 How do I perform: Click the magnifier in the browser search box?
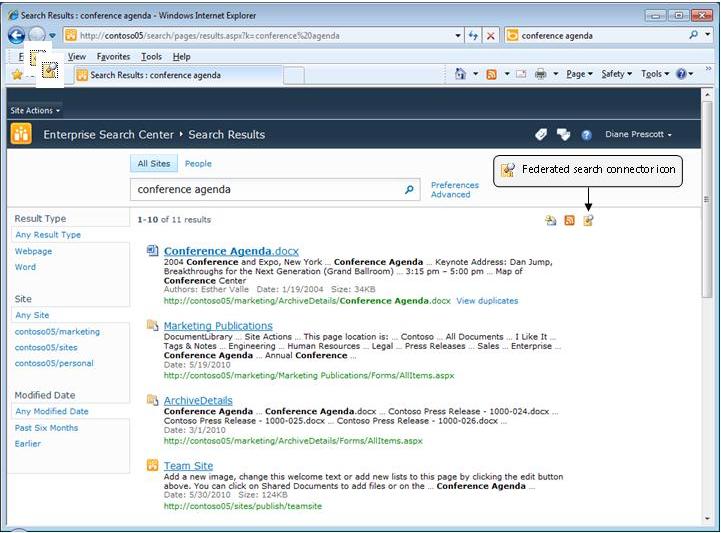(x=693, y=35)
